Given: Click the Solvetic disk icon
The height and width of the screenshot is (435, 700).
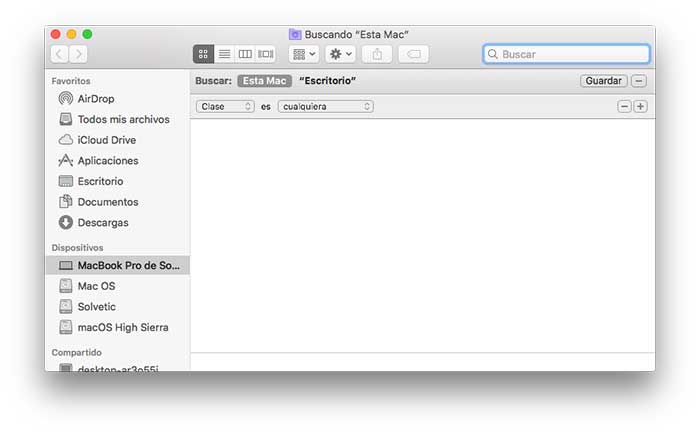Looking at the screenshot, I should (66, 306).
